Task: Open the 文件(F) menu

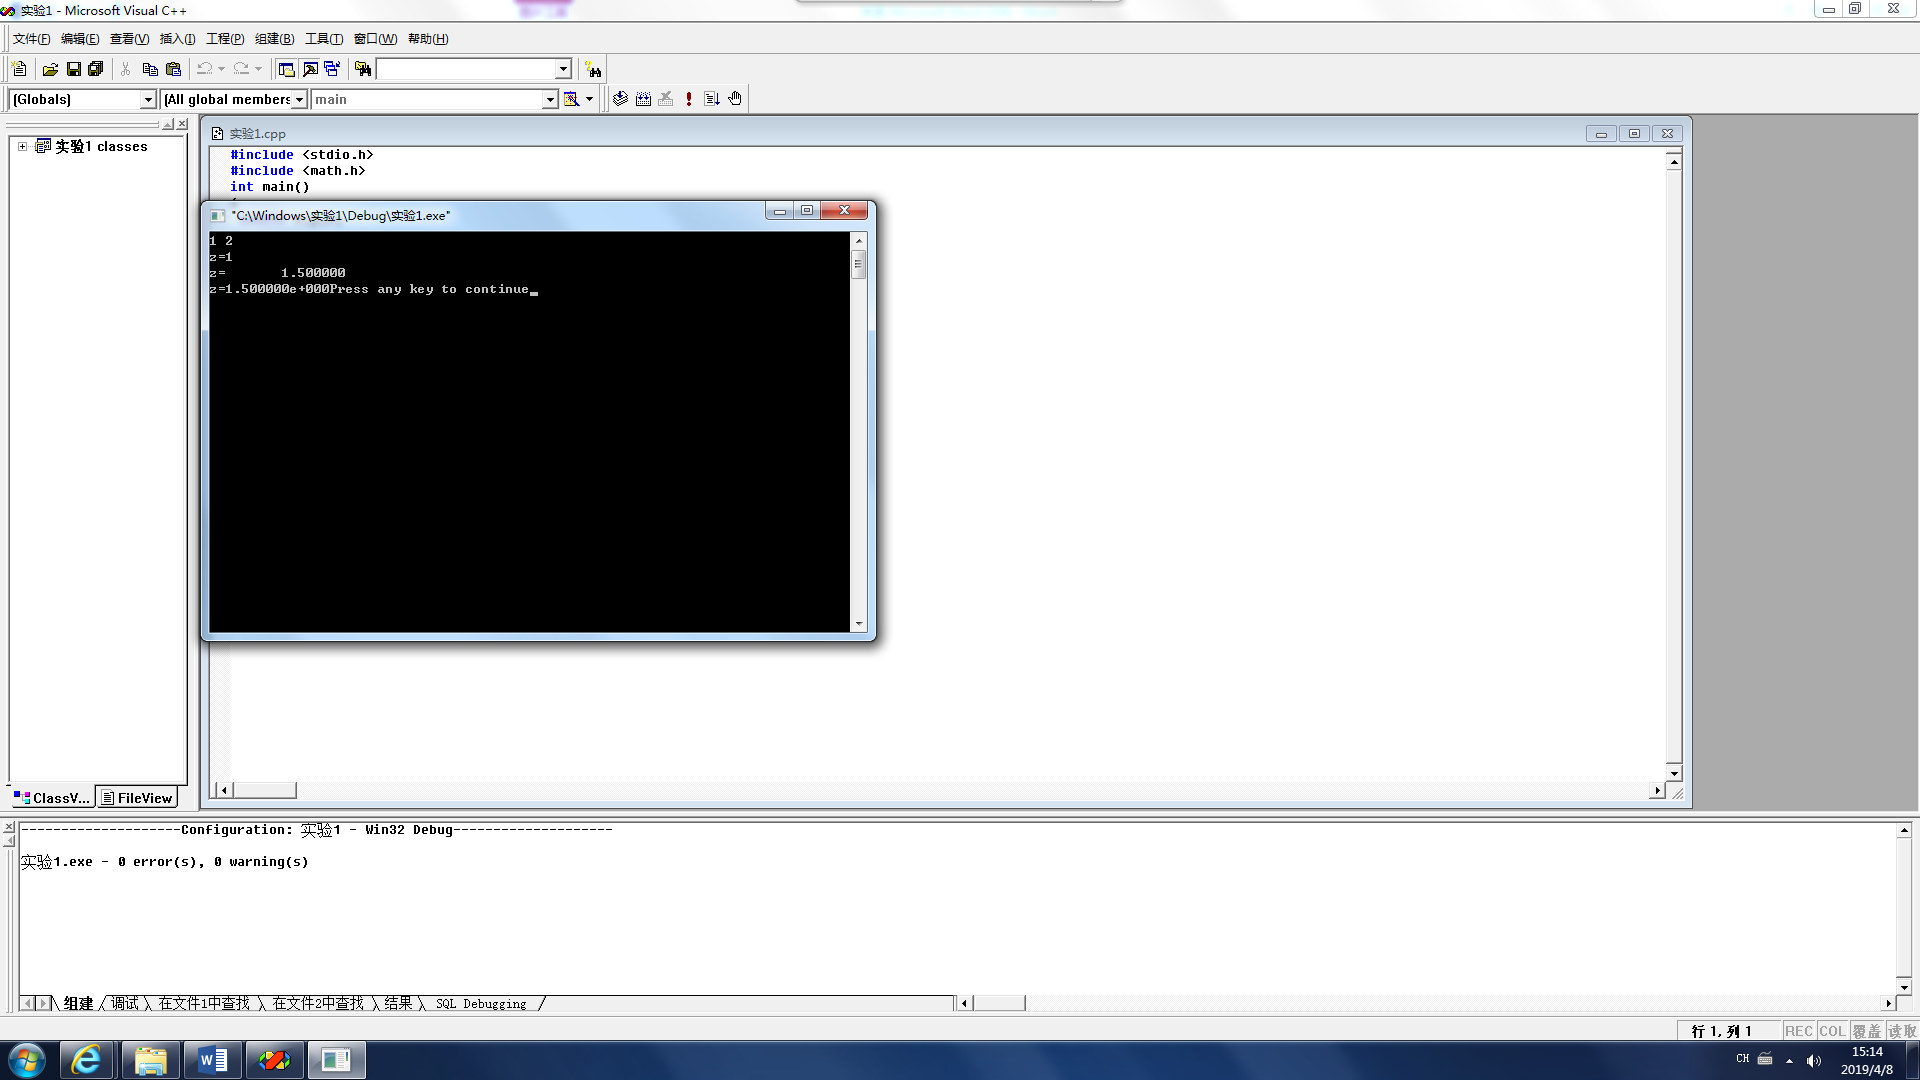Action: (31, 39)
